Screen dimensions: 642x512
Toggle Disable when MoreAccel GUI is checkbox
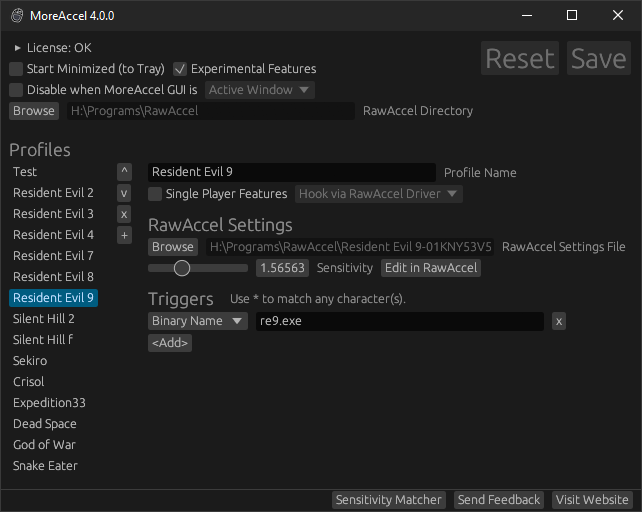click(16, 90)
